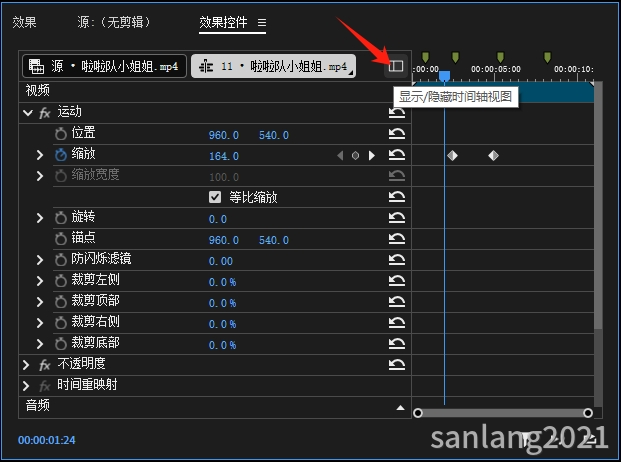Go to next 缩放 keyframe
This screenshot has width=621, height=462.
[371, 156]
